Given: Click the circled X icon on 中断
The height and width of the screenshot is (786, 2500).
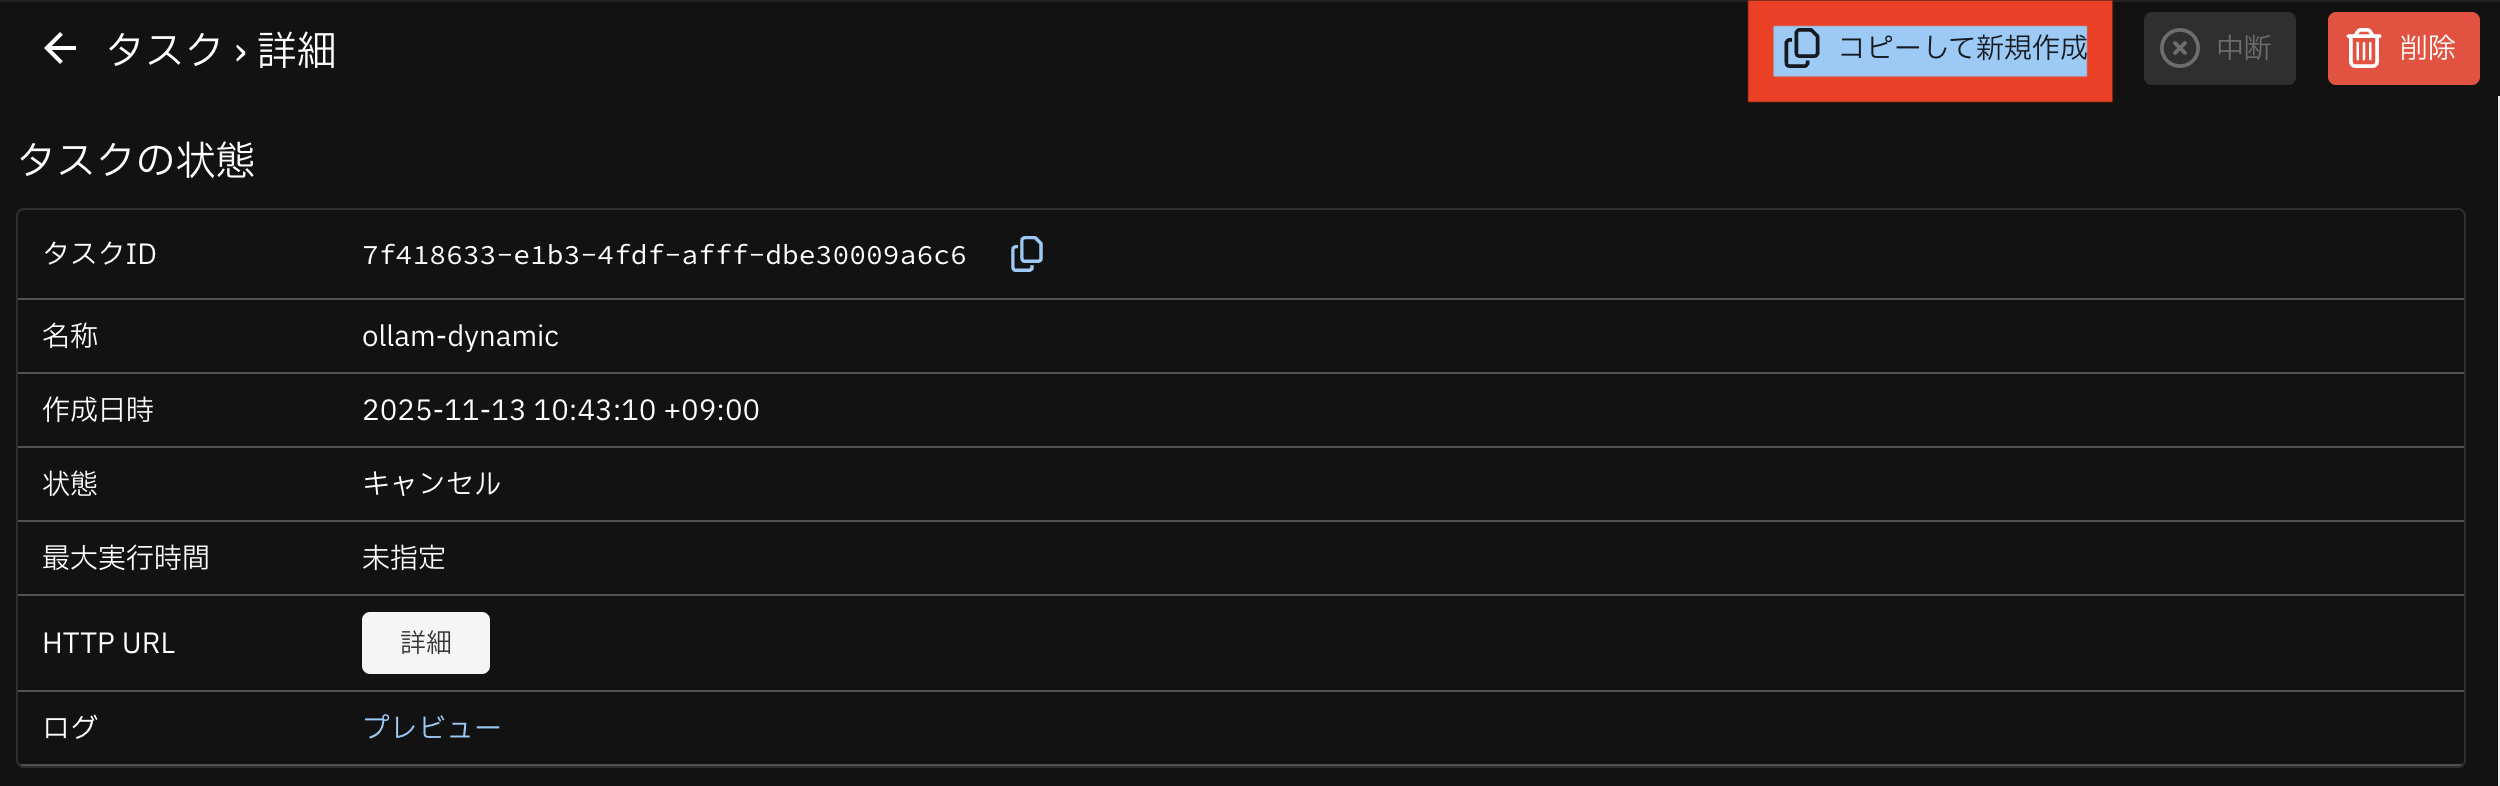Looking at the screenshot, I should tap(2180, 48).
